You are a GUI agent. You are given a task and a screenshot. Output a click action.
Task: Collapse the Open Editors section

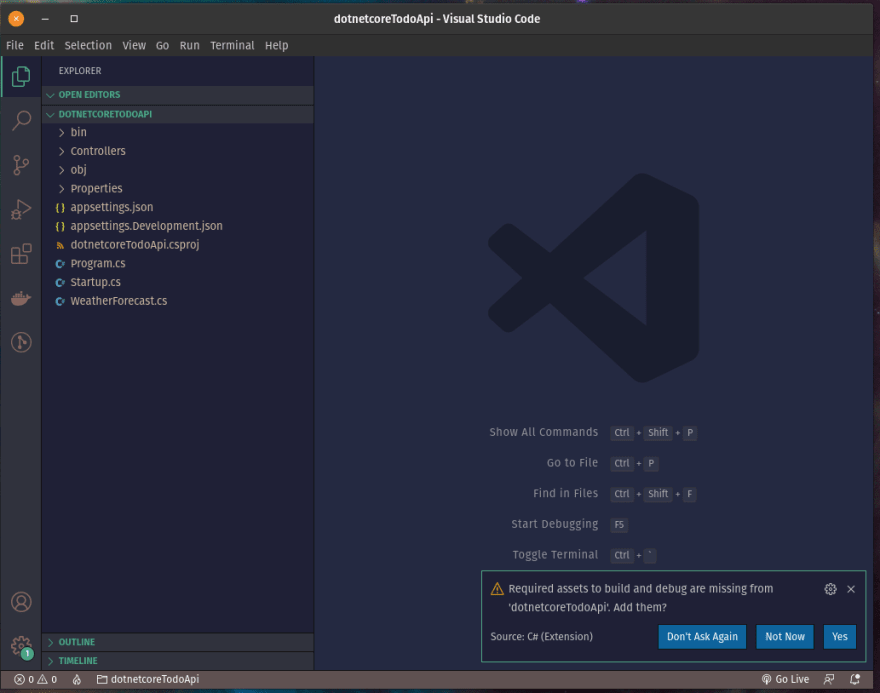click(178, 95)
